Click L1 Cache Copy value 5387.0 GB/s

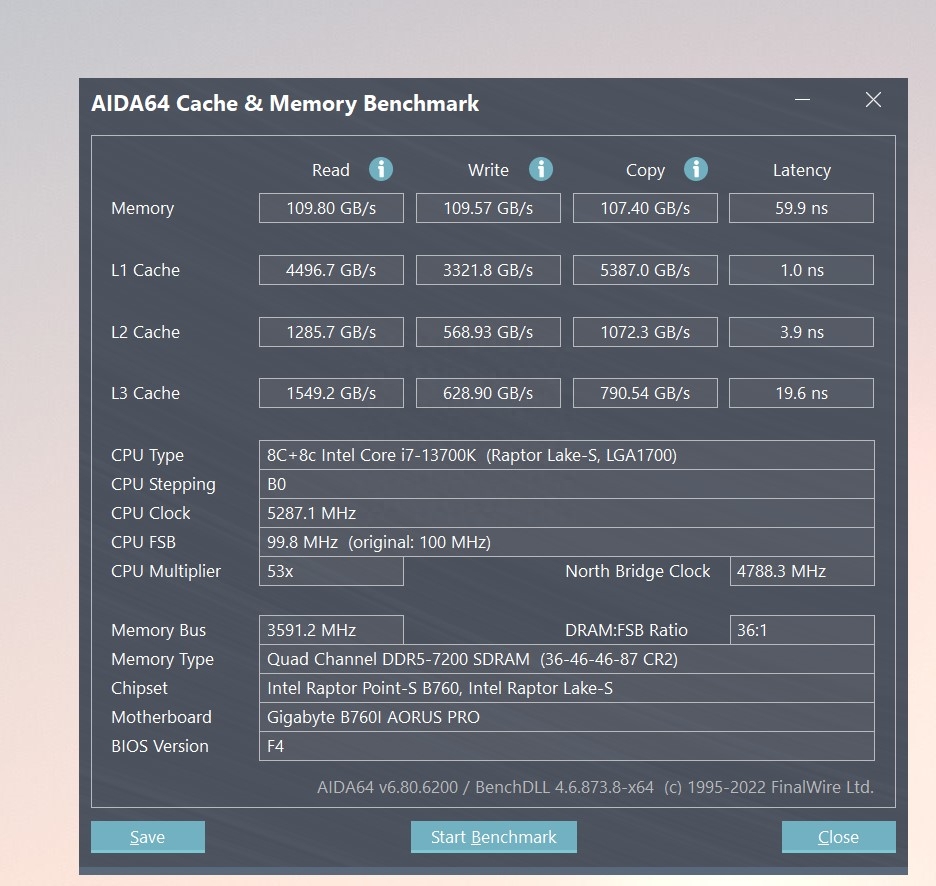click(x=645, y=270)
